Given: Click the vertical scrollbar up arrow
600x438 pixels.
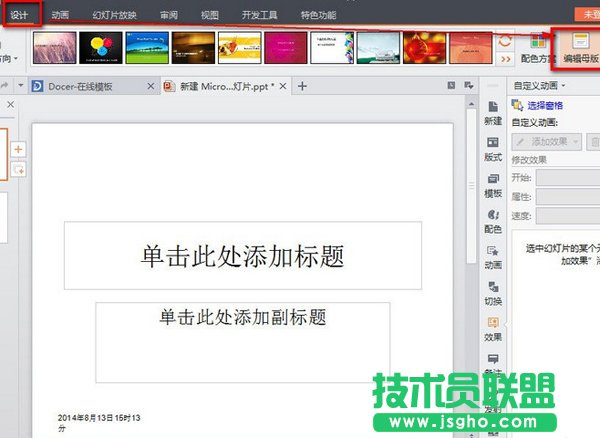Looking at the screenshot, I should tap(471, 104).
